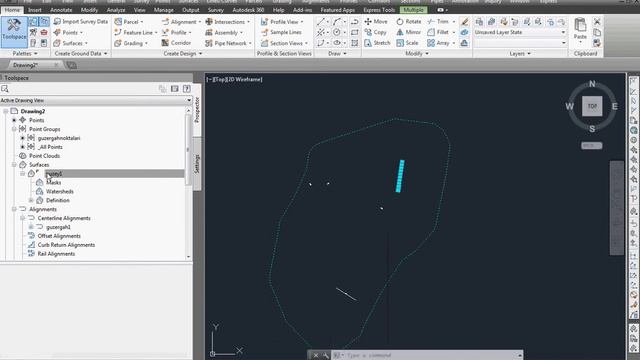Click the Arc draw tool icon
640x360 pixels.
336,22
